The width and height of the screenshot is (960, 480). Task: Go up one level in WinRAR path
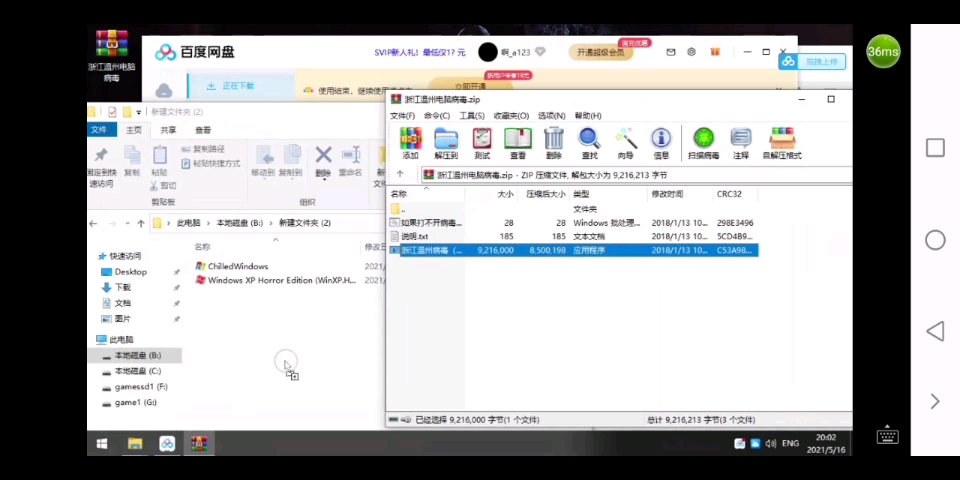pos(400,174)
